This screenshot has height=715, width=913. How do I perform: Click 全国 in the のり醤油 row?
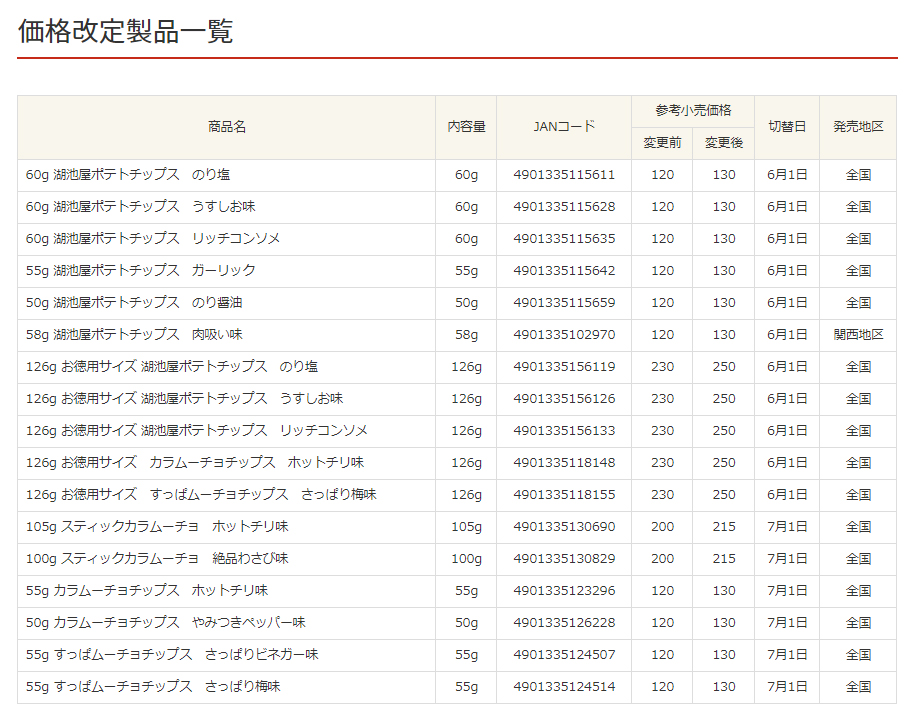point(858,303)
